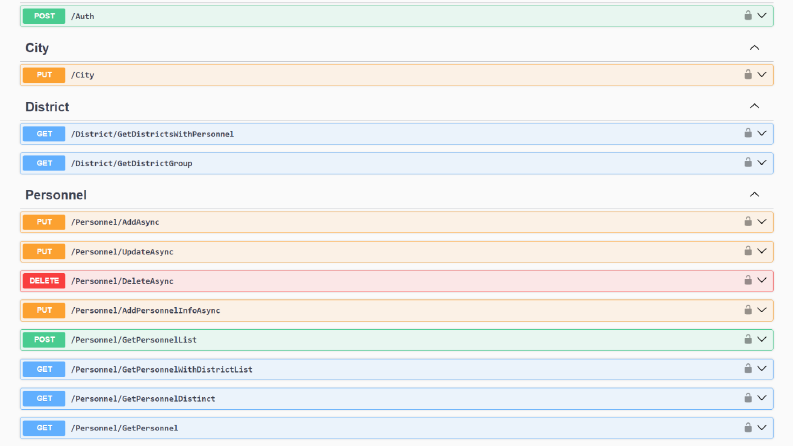Expand GetDistrictsWithPersonnel row chevron
793x446 pixels.
(762, 133)
